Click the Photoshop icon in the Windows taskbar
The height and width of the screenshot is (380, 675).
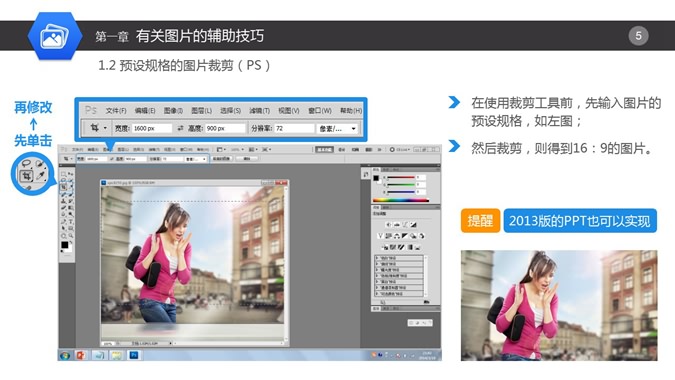pos(134,355)
